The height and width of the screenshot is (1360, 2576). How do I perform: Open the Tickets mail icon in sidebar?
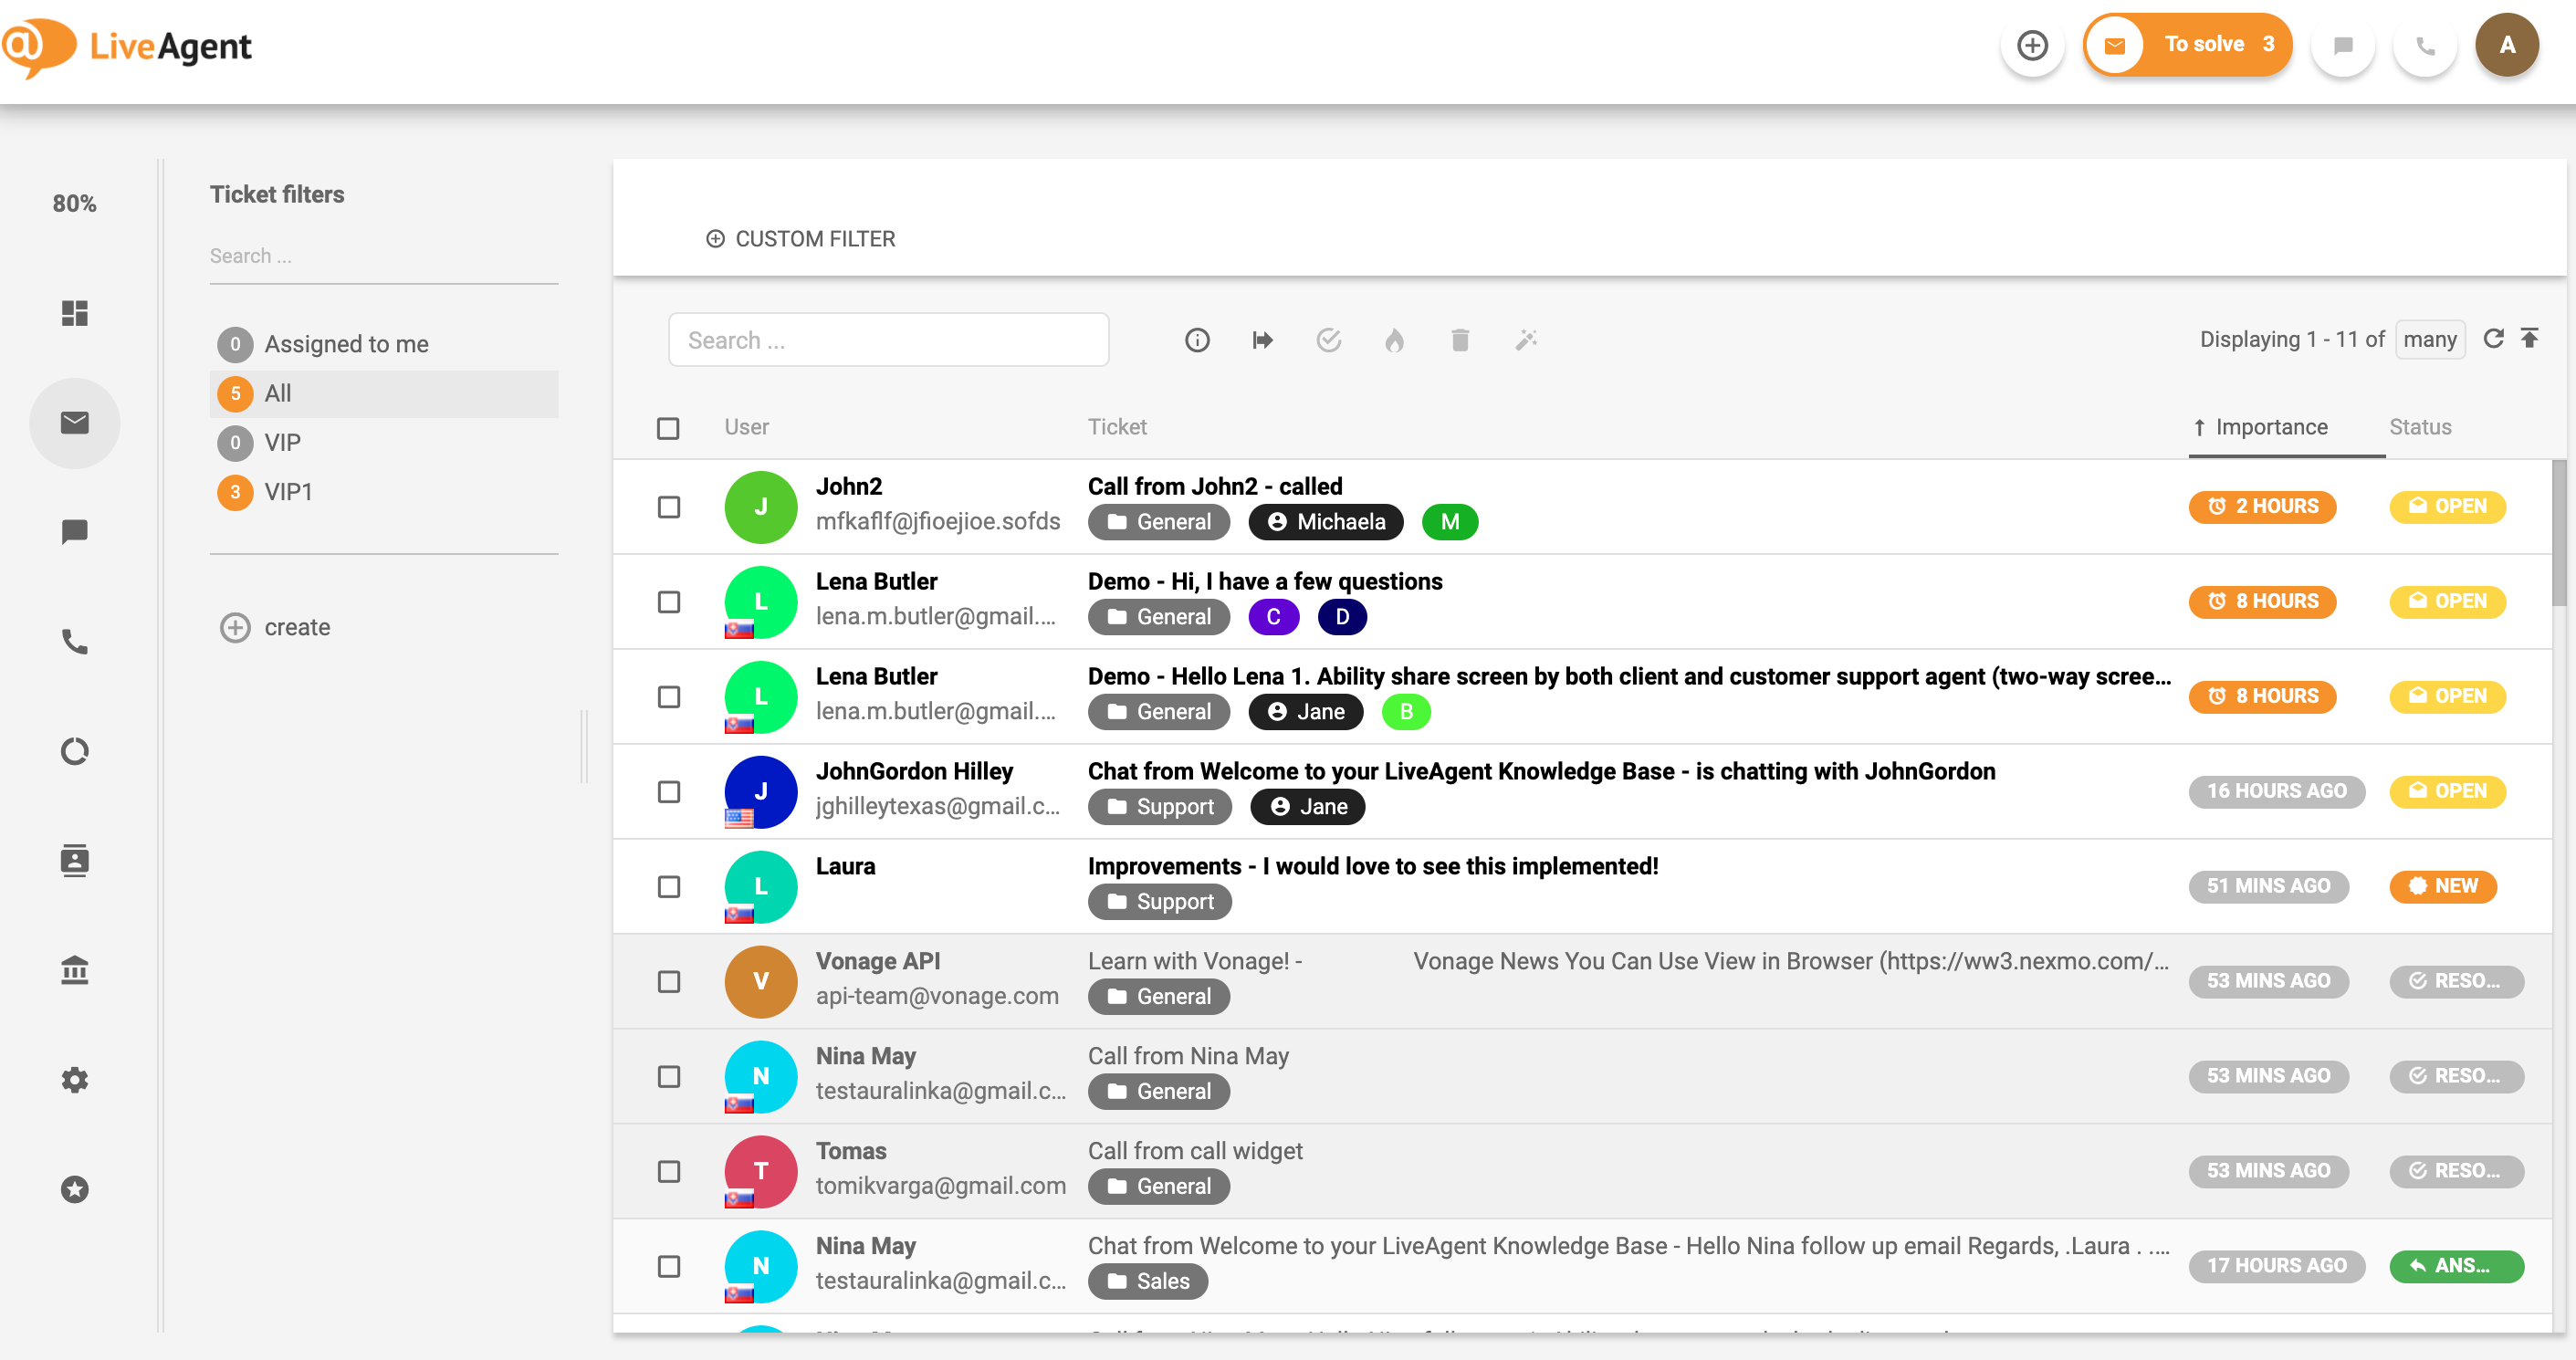[x=75, y=423]
